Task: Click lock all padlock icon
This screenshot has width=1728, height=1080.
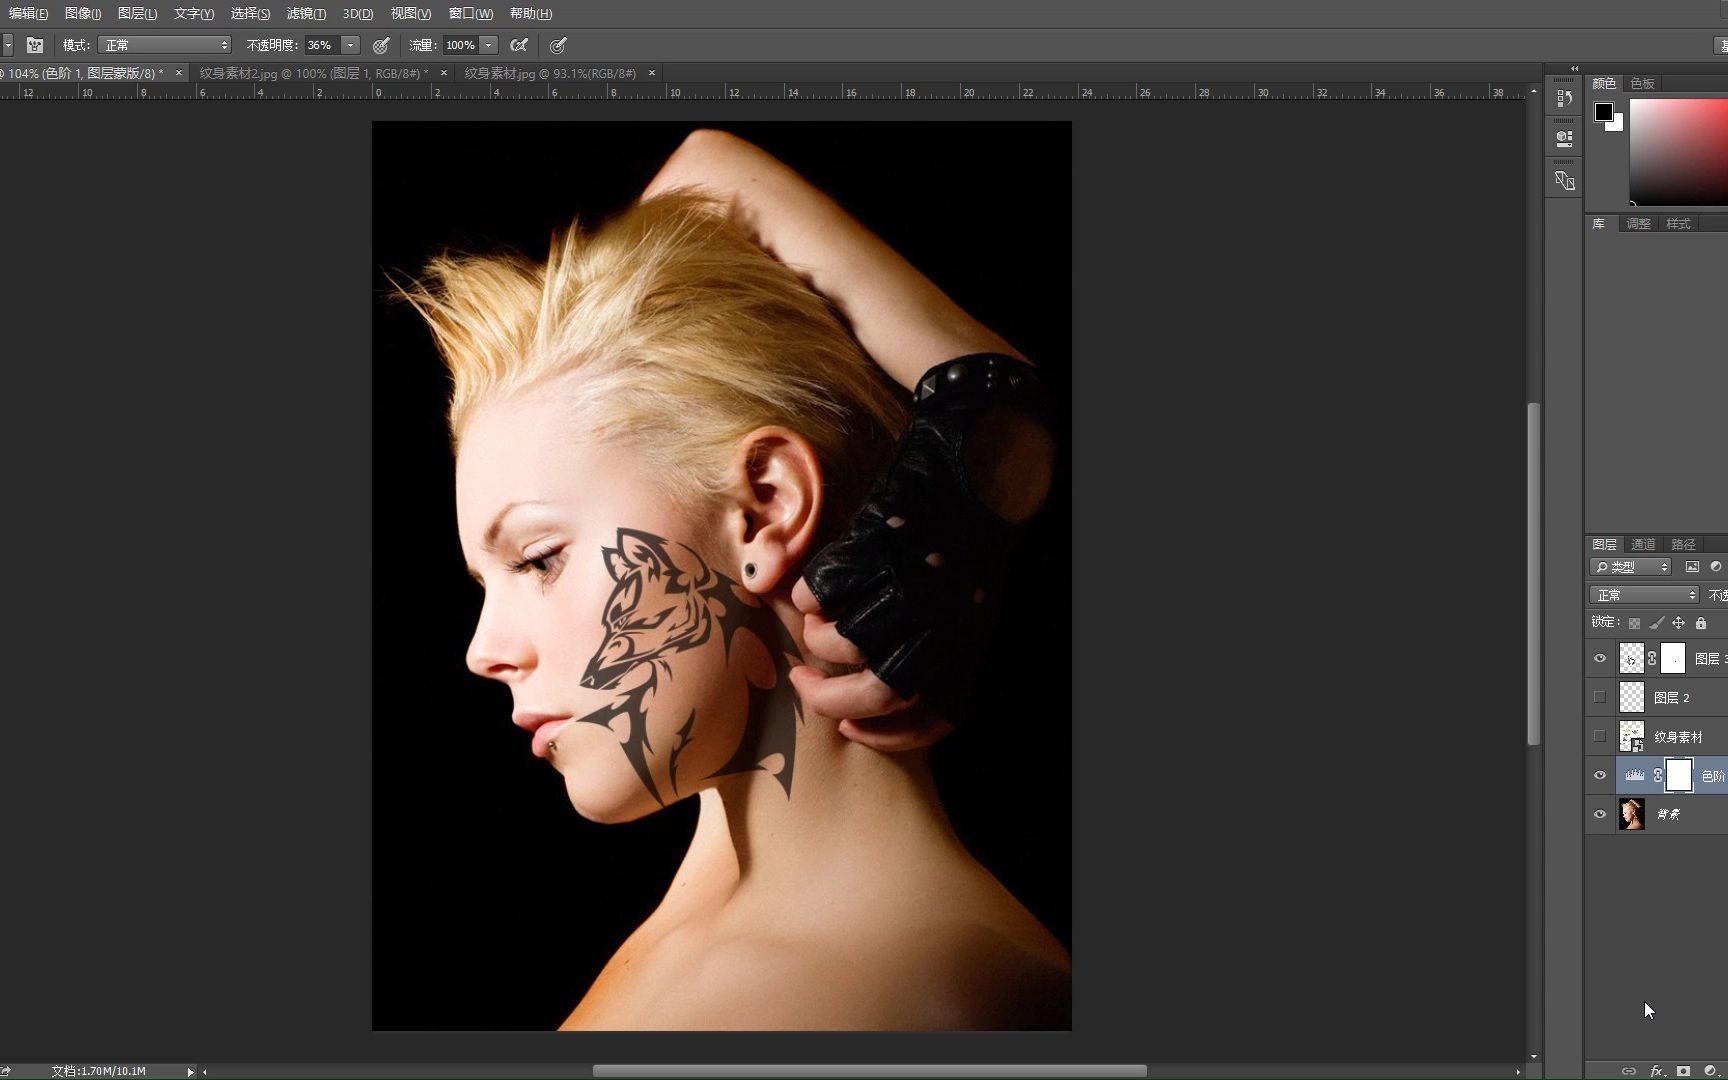Action: click(1701, 623)
